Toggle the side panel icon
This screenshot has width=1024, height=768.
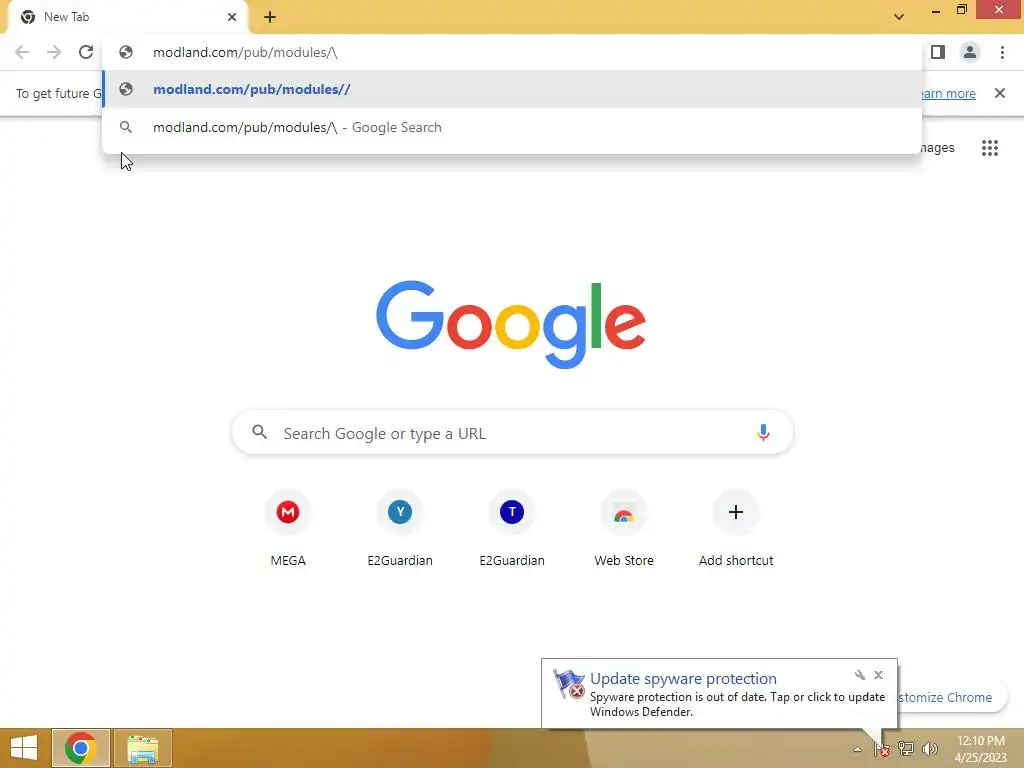click(x=938, y=52)
